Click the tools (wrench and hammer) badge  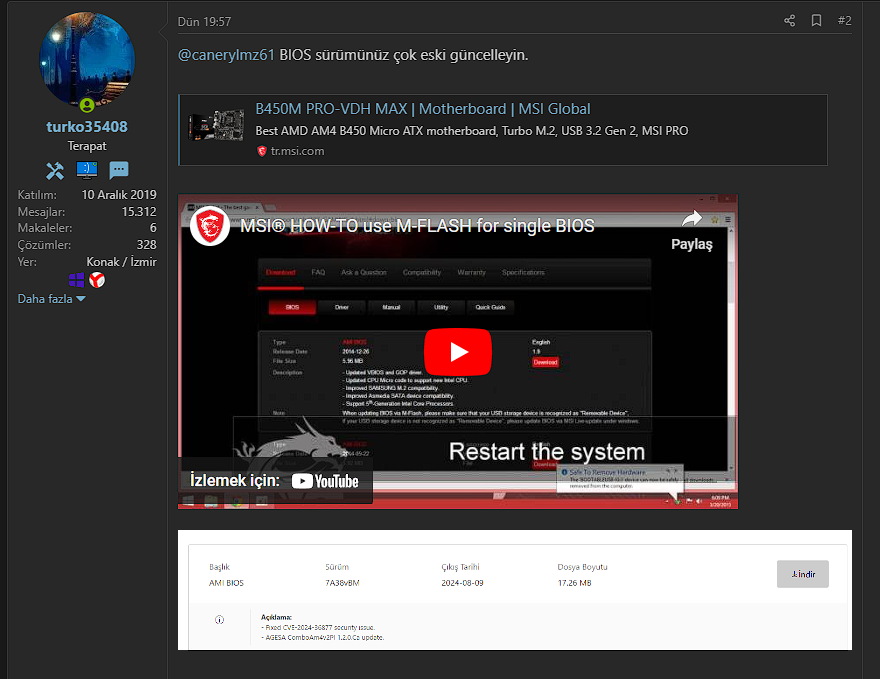(x=55, y=171)
